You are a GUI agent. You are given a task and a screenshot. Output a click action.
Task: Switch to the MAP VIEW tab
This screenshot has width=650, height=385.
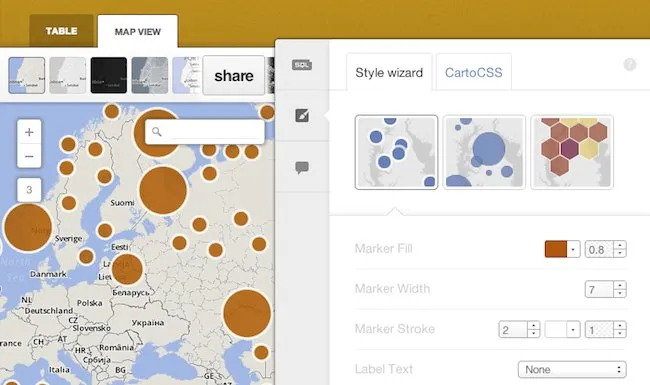coord(138,31)
